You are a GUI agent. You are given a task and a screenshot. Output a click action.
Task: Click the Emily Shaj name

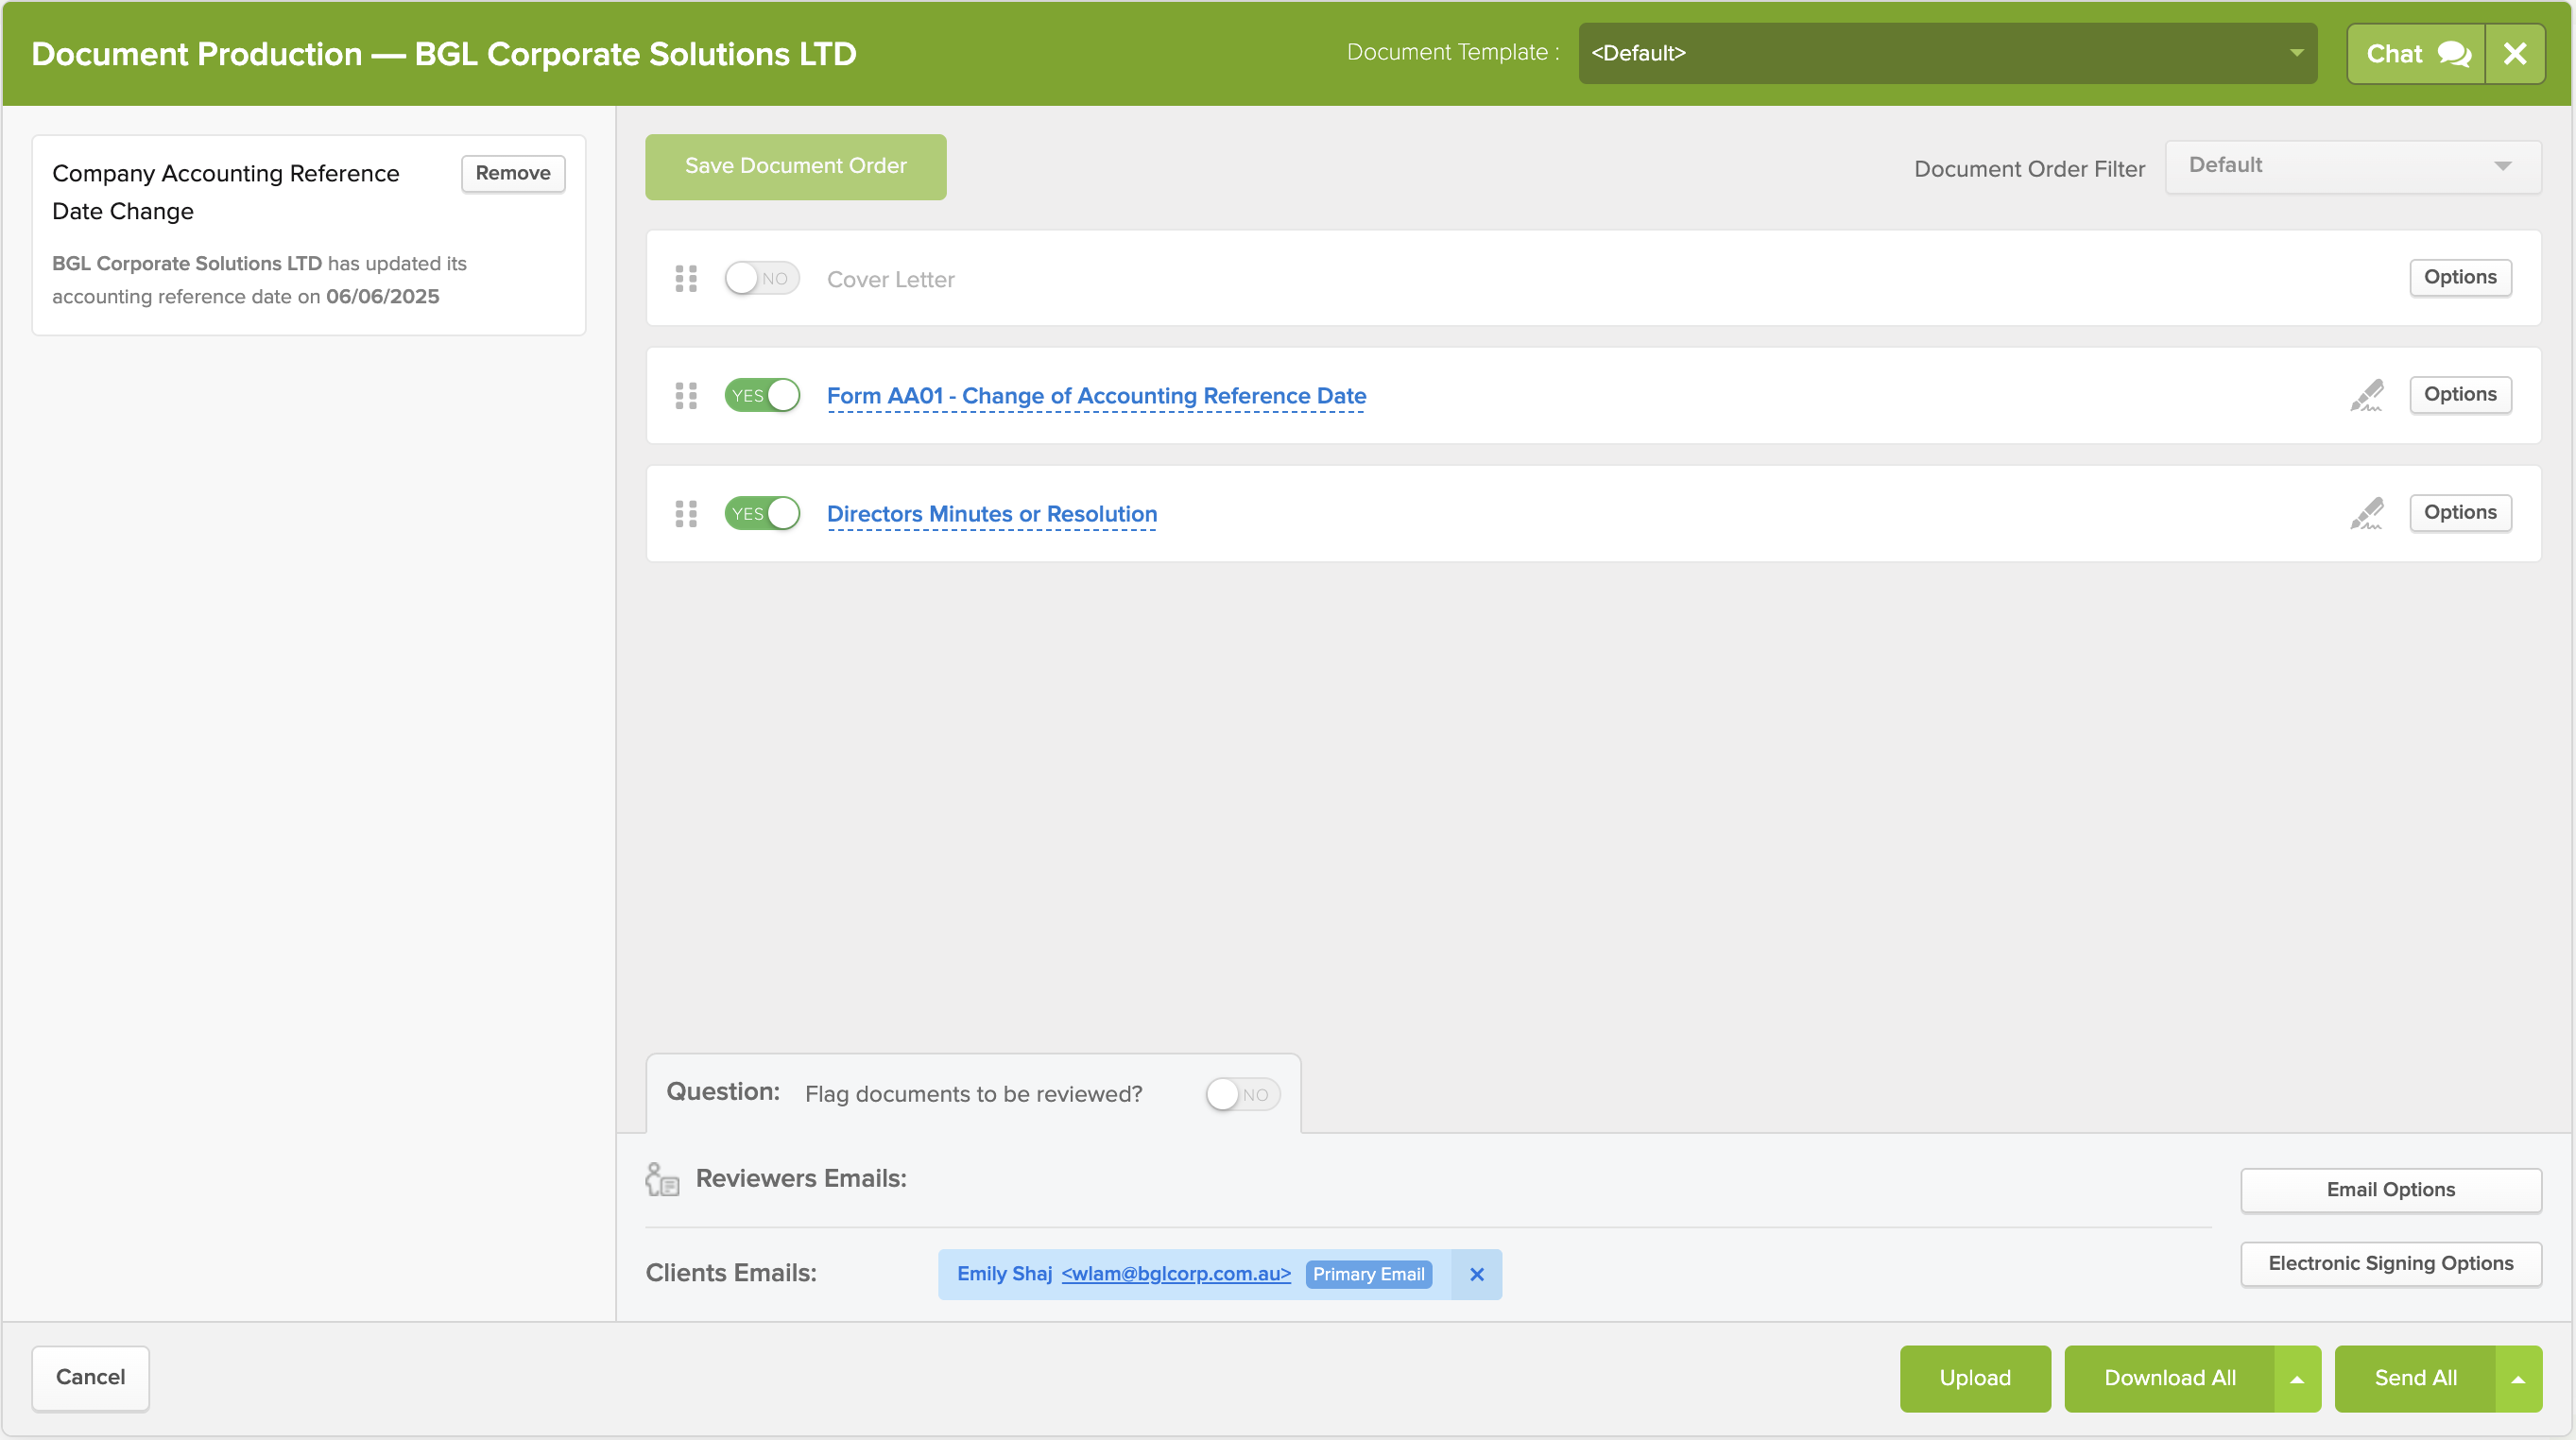tap(1004, 1273)
